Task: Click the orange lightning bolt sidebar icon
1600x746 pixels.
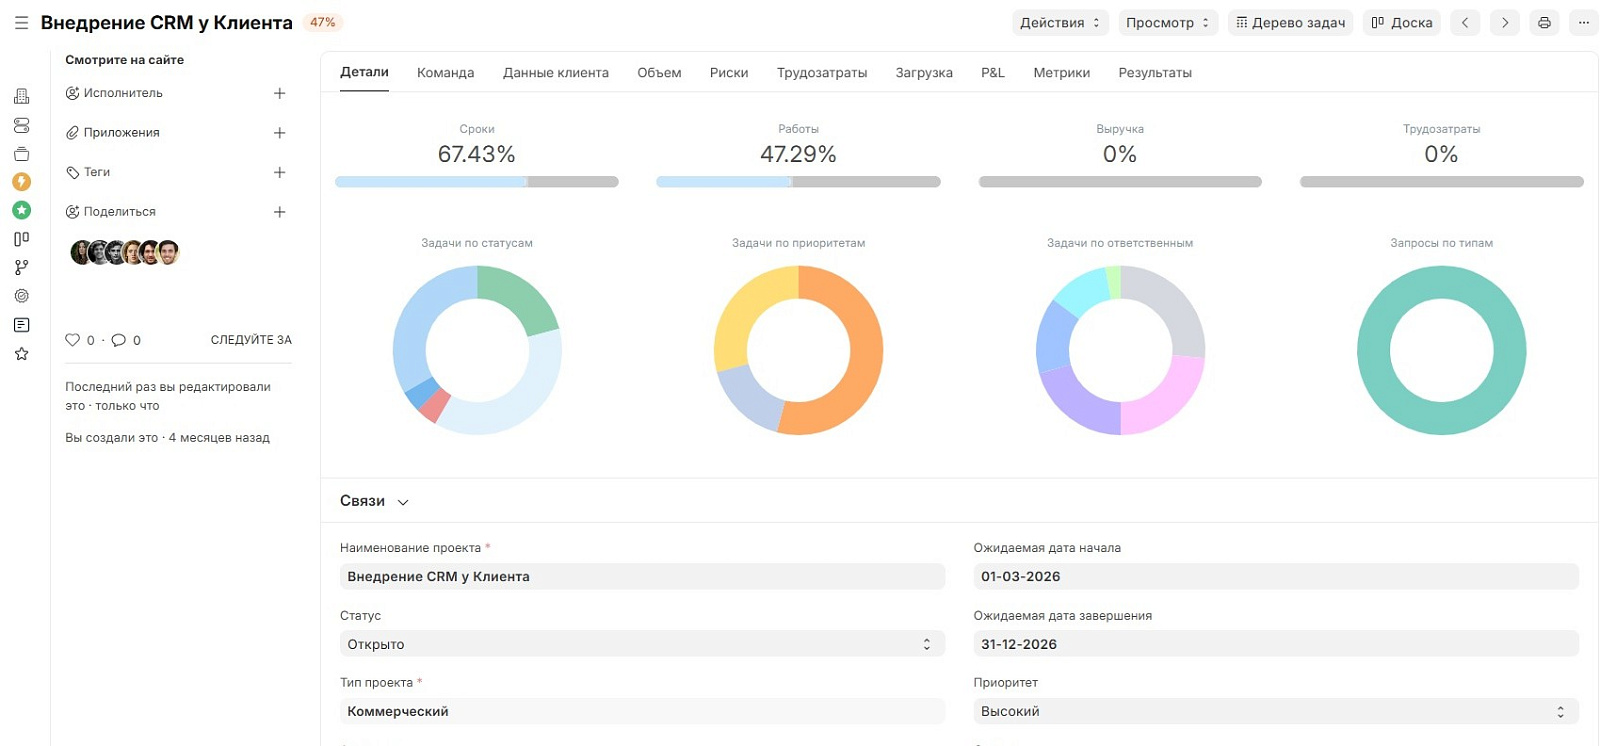Action: click(21, 182)
